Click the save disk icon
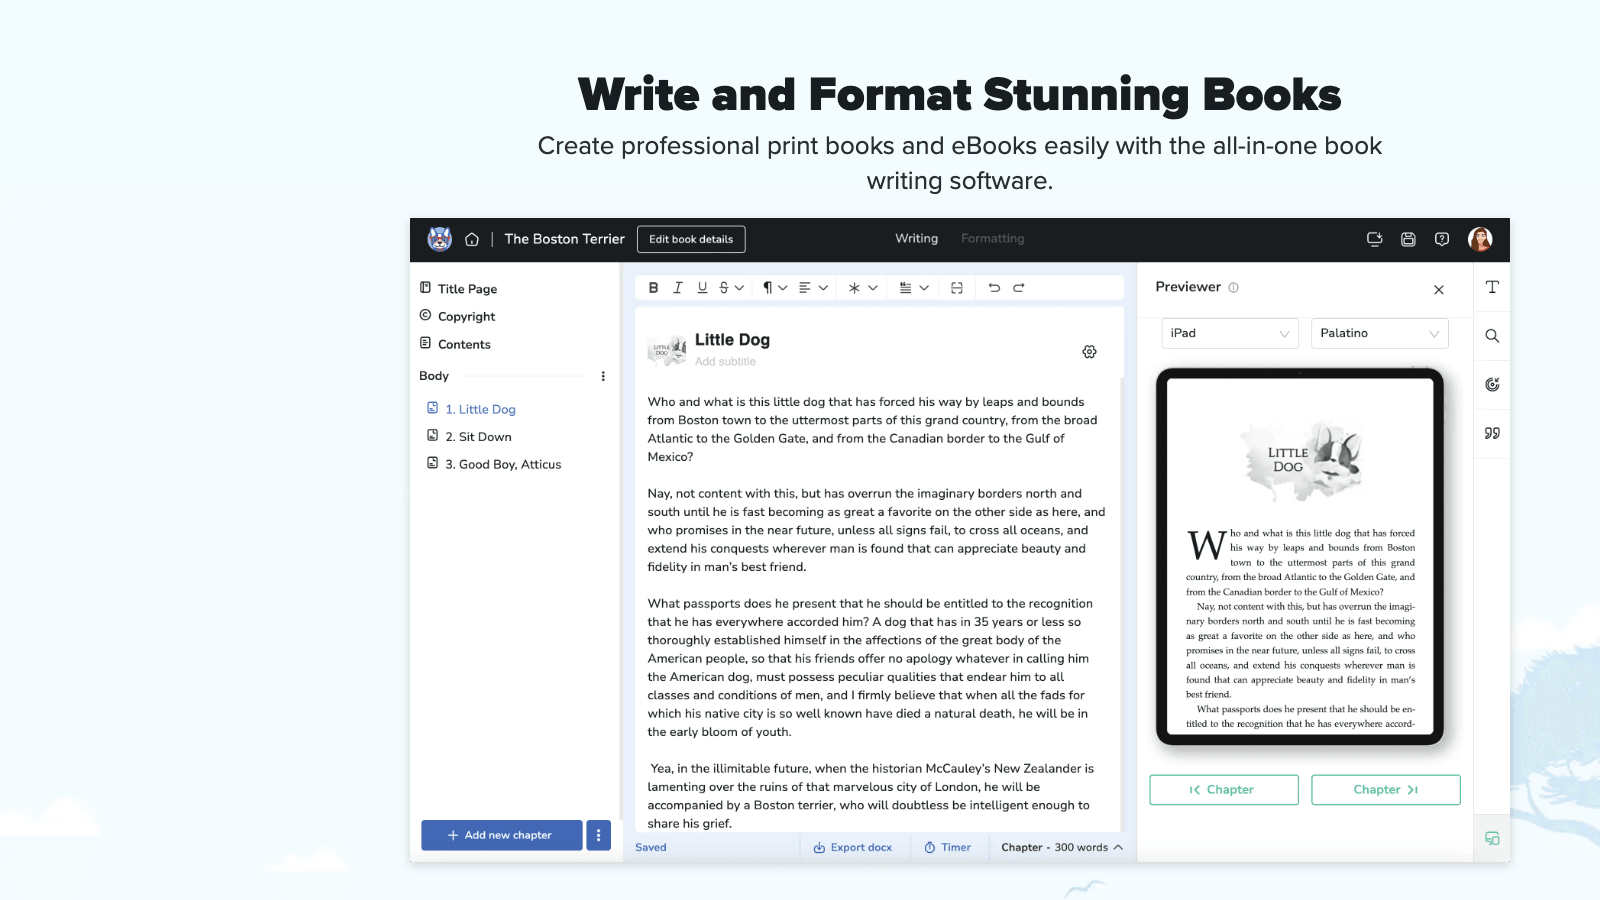The width and height of the screenshot is (1600, 900). click(1408, 239)
